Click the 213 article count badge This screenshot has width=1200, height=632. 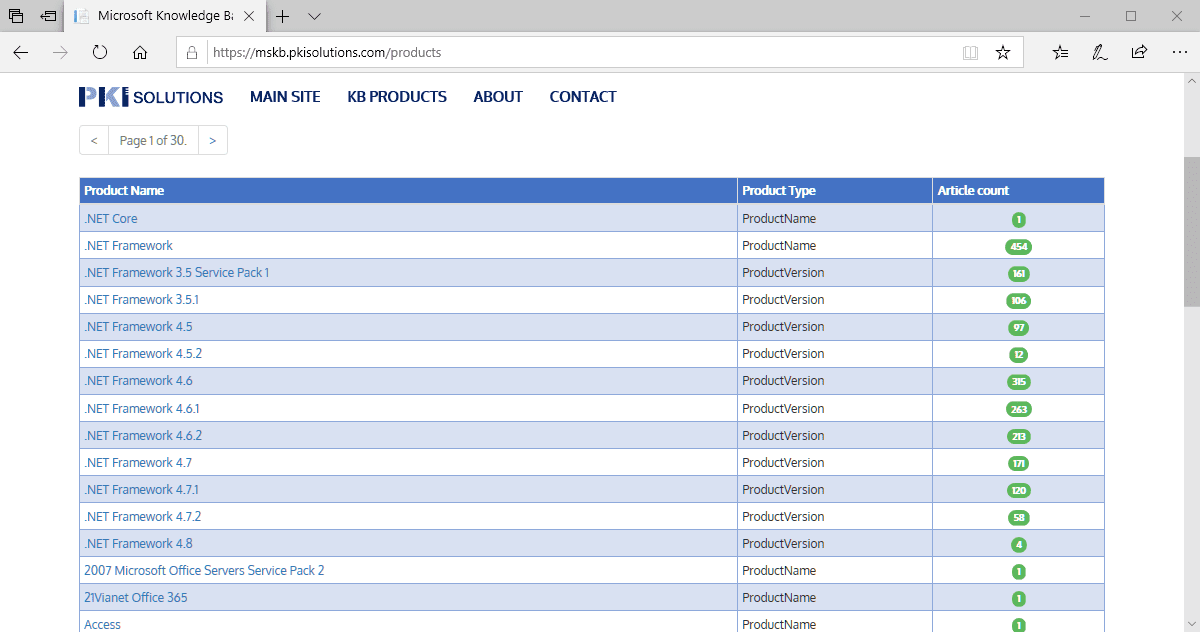(x=1018, y=436)
